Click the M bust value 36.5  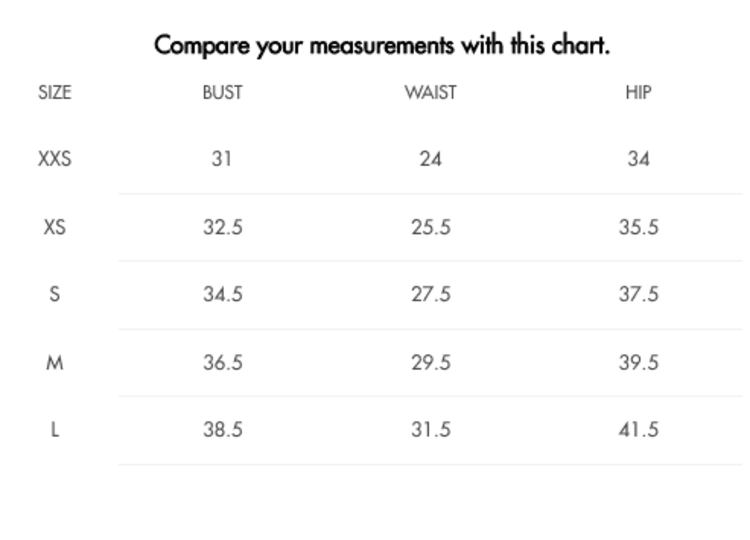coord(222,363)
